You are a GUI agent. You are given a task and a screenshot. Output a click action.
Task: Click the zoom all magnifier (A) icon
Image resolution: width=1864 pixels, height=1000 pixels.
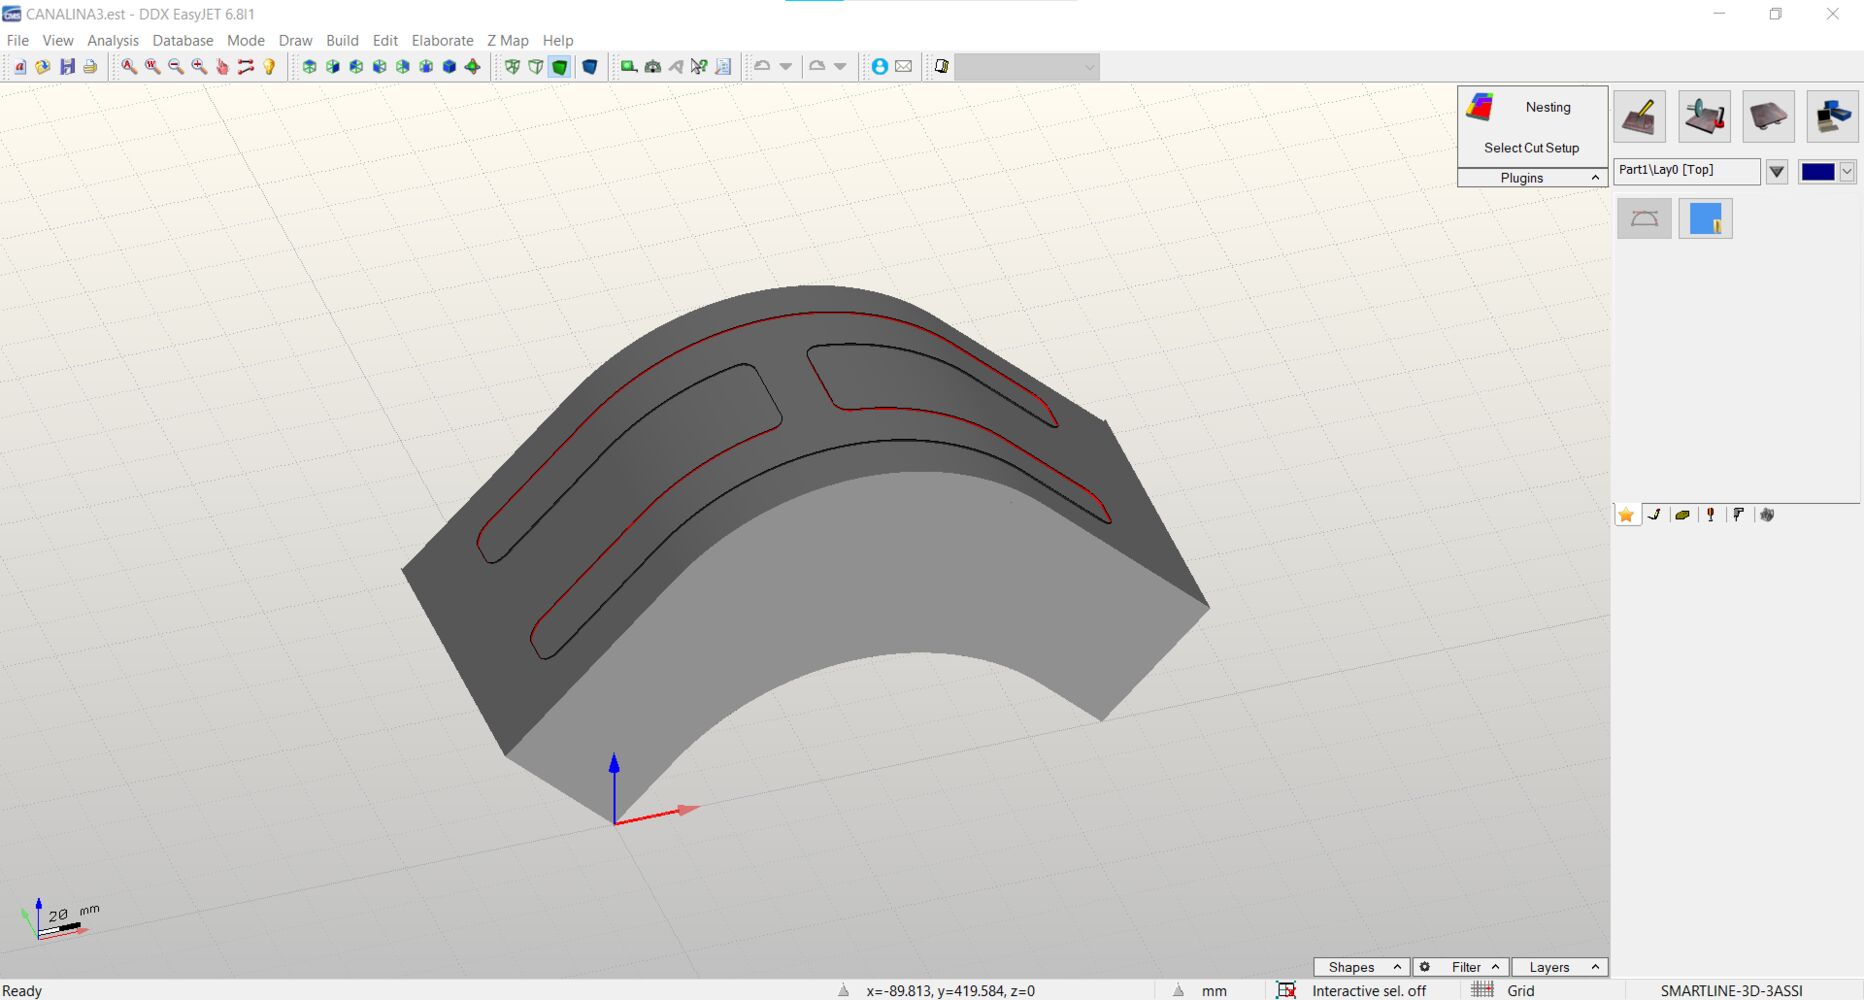click(129, 67)
